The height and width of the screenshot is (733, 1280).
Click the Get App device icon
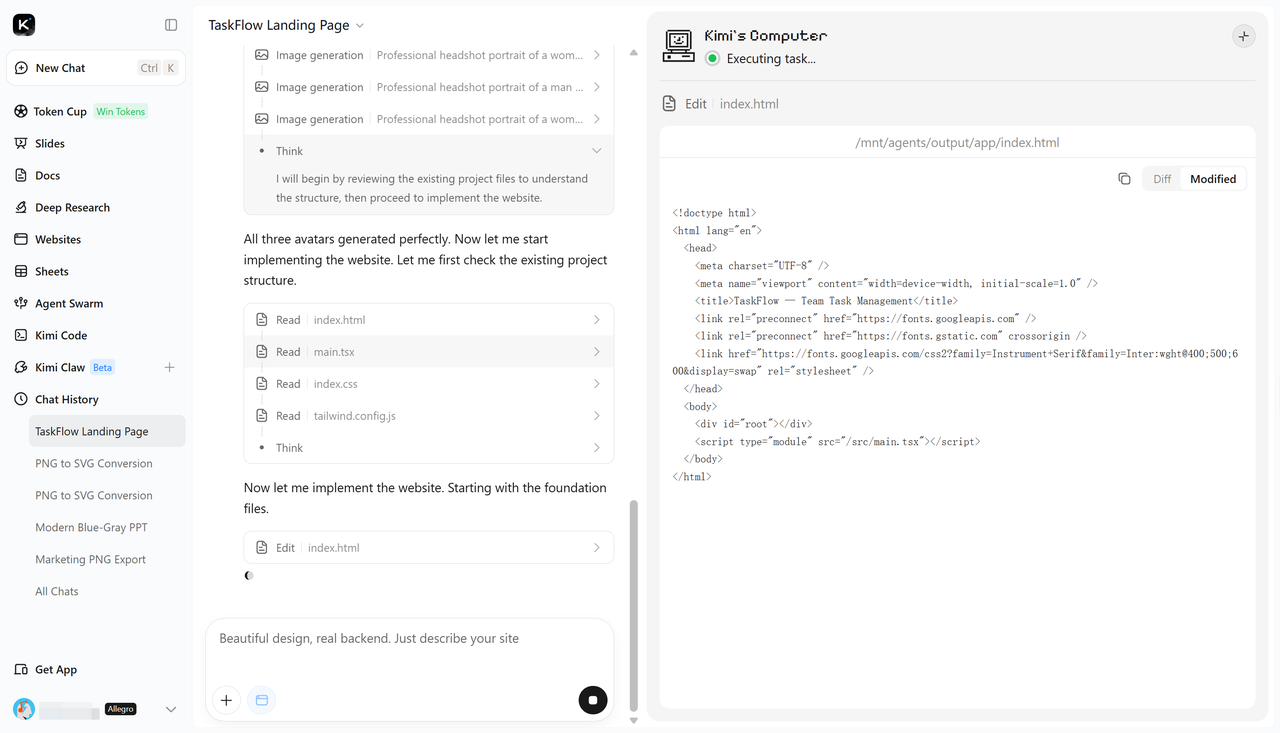coord(21,669)
